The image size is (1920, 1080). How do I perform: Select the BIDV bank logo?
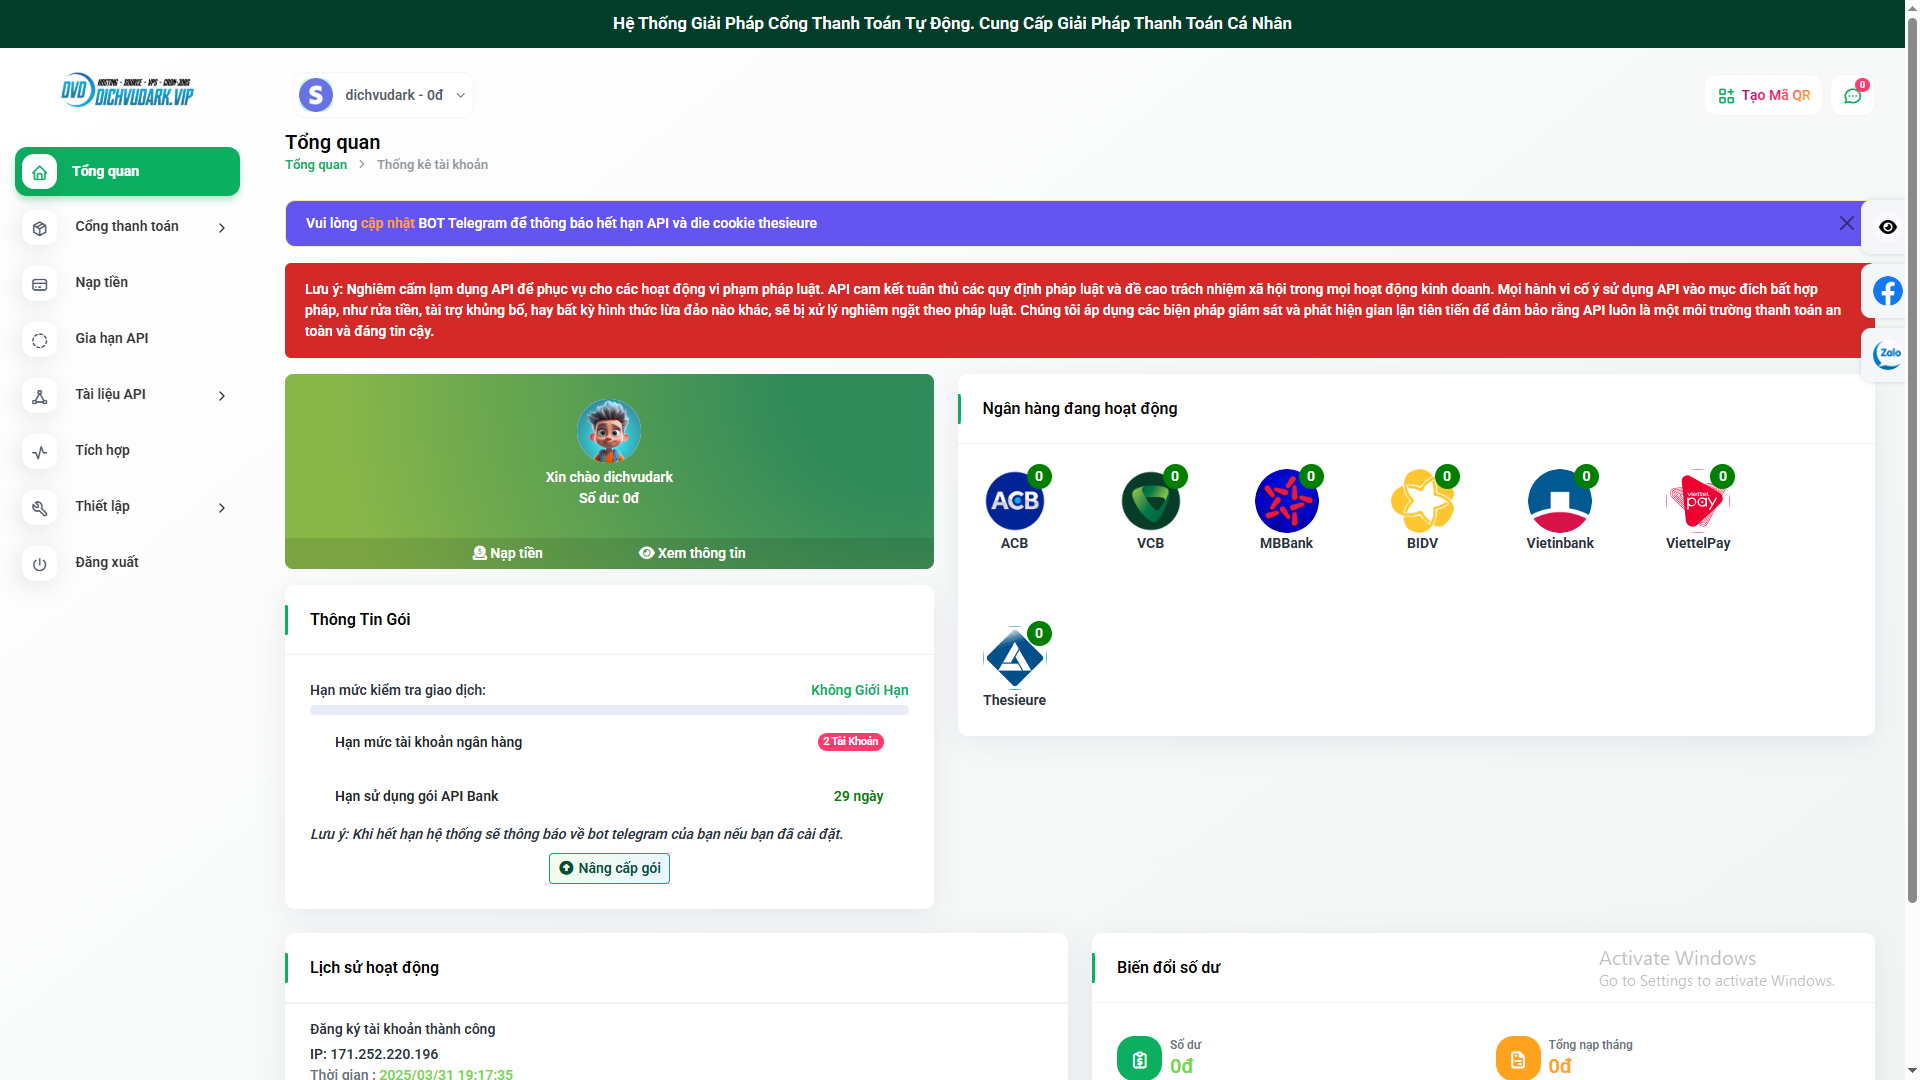[1422, 500]
